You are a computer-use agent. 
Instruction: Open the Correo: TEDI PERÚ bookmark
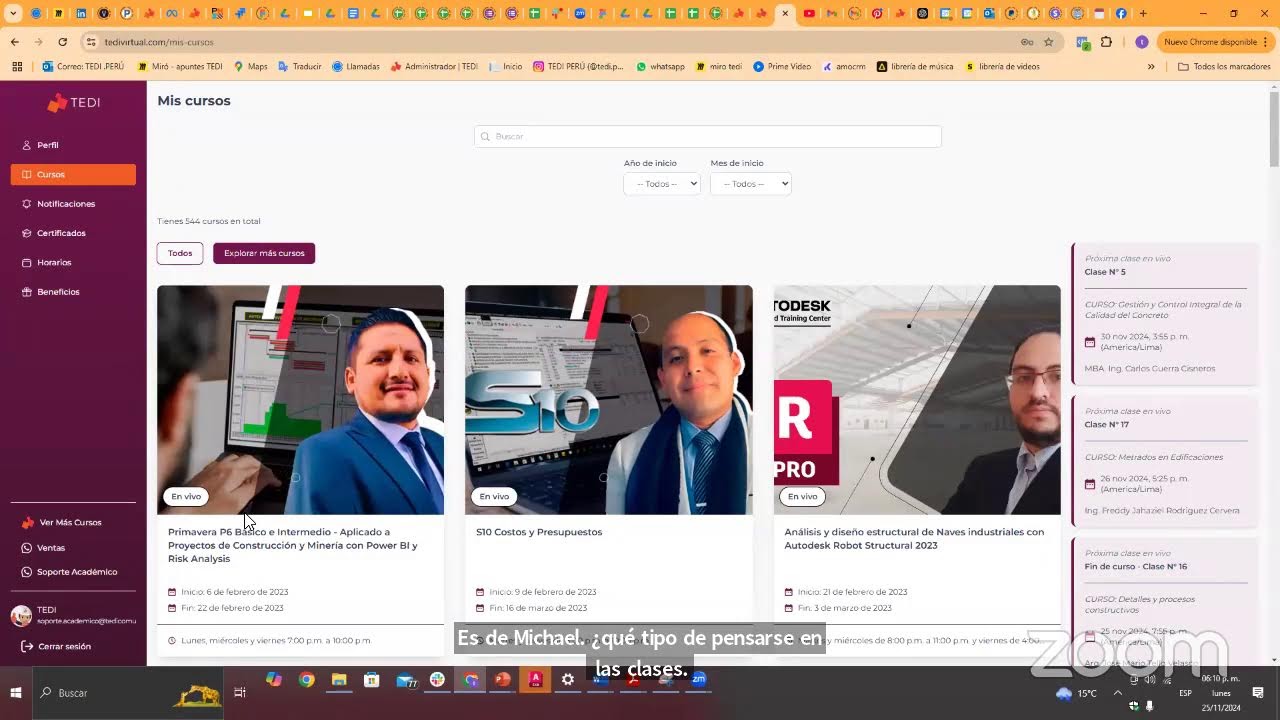click(x=83, y=67)
